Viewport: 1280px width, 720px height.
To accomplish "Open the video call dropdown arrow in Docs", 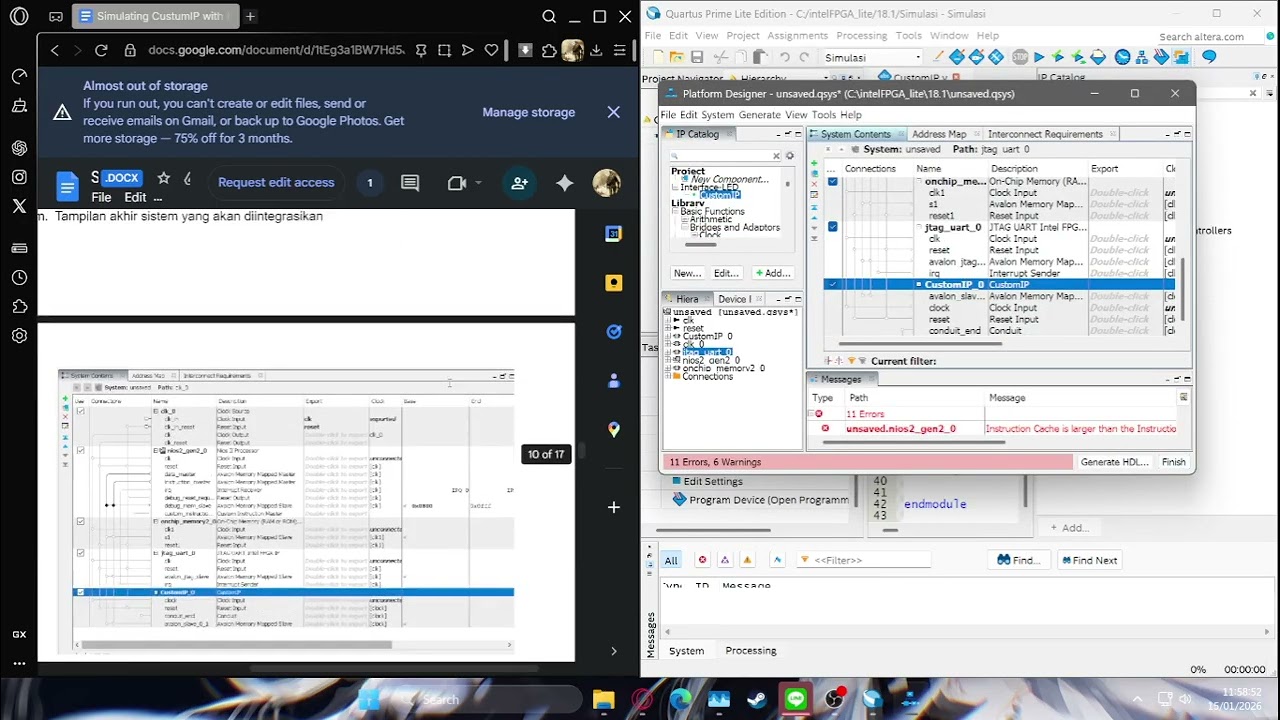I will [x=478, y=183].
